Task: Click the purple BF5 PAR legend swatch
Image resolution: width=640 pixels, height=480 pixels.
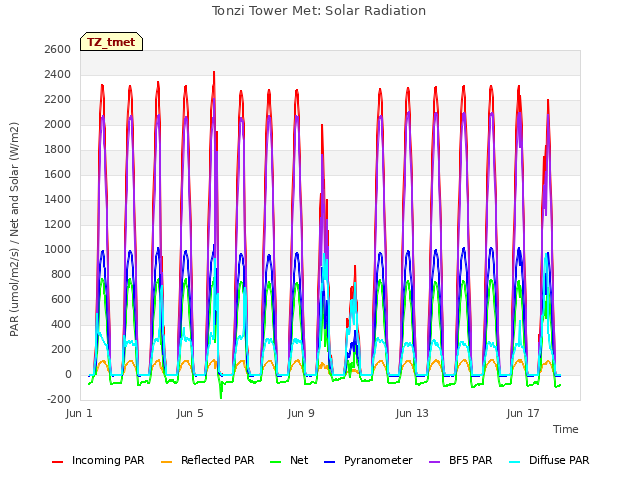Action: click(x=435, y=462)
